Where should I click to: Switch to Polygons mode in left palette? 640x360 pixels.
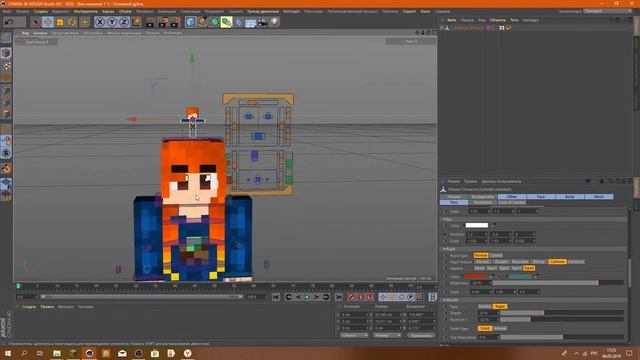click(6, 113)
